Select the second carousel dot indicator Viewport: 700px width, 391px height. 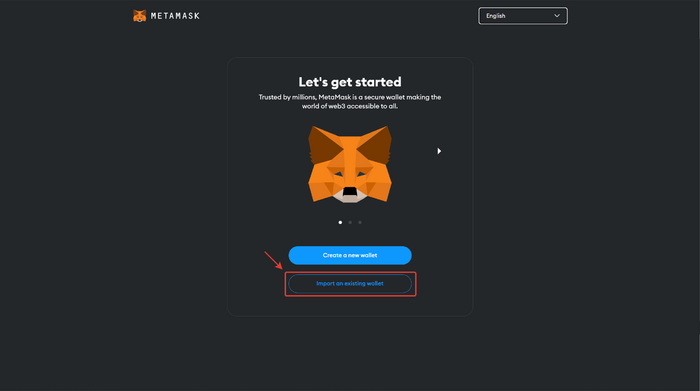350,222
